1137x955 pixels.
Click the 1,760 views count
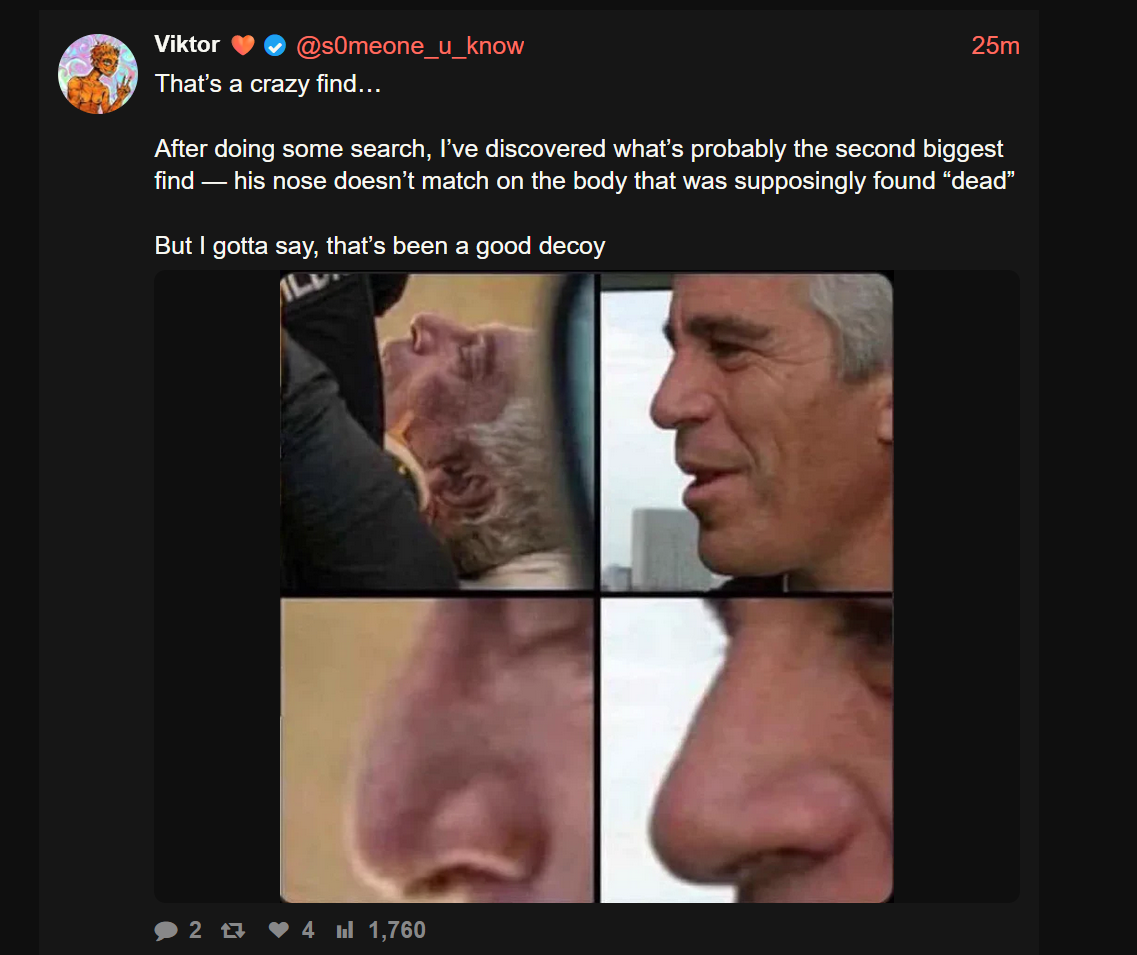[397, 930]
